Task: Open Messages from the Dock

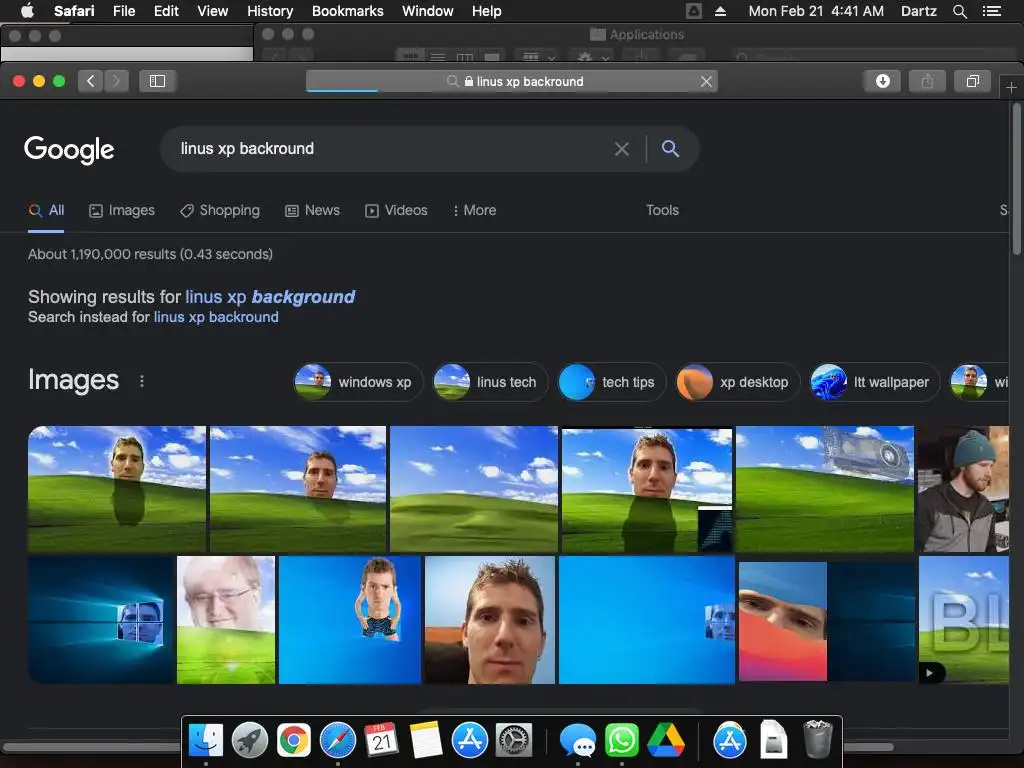Action: [577, 741]
